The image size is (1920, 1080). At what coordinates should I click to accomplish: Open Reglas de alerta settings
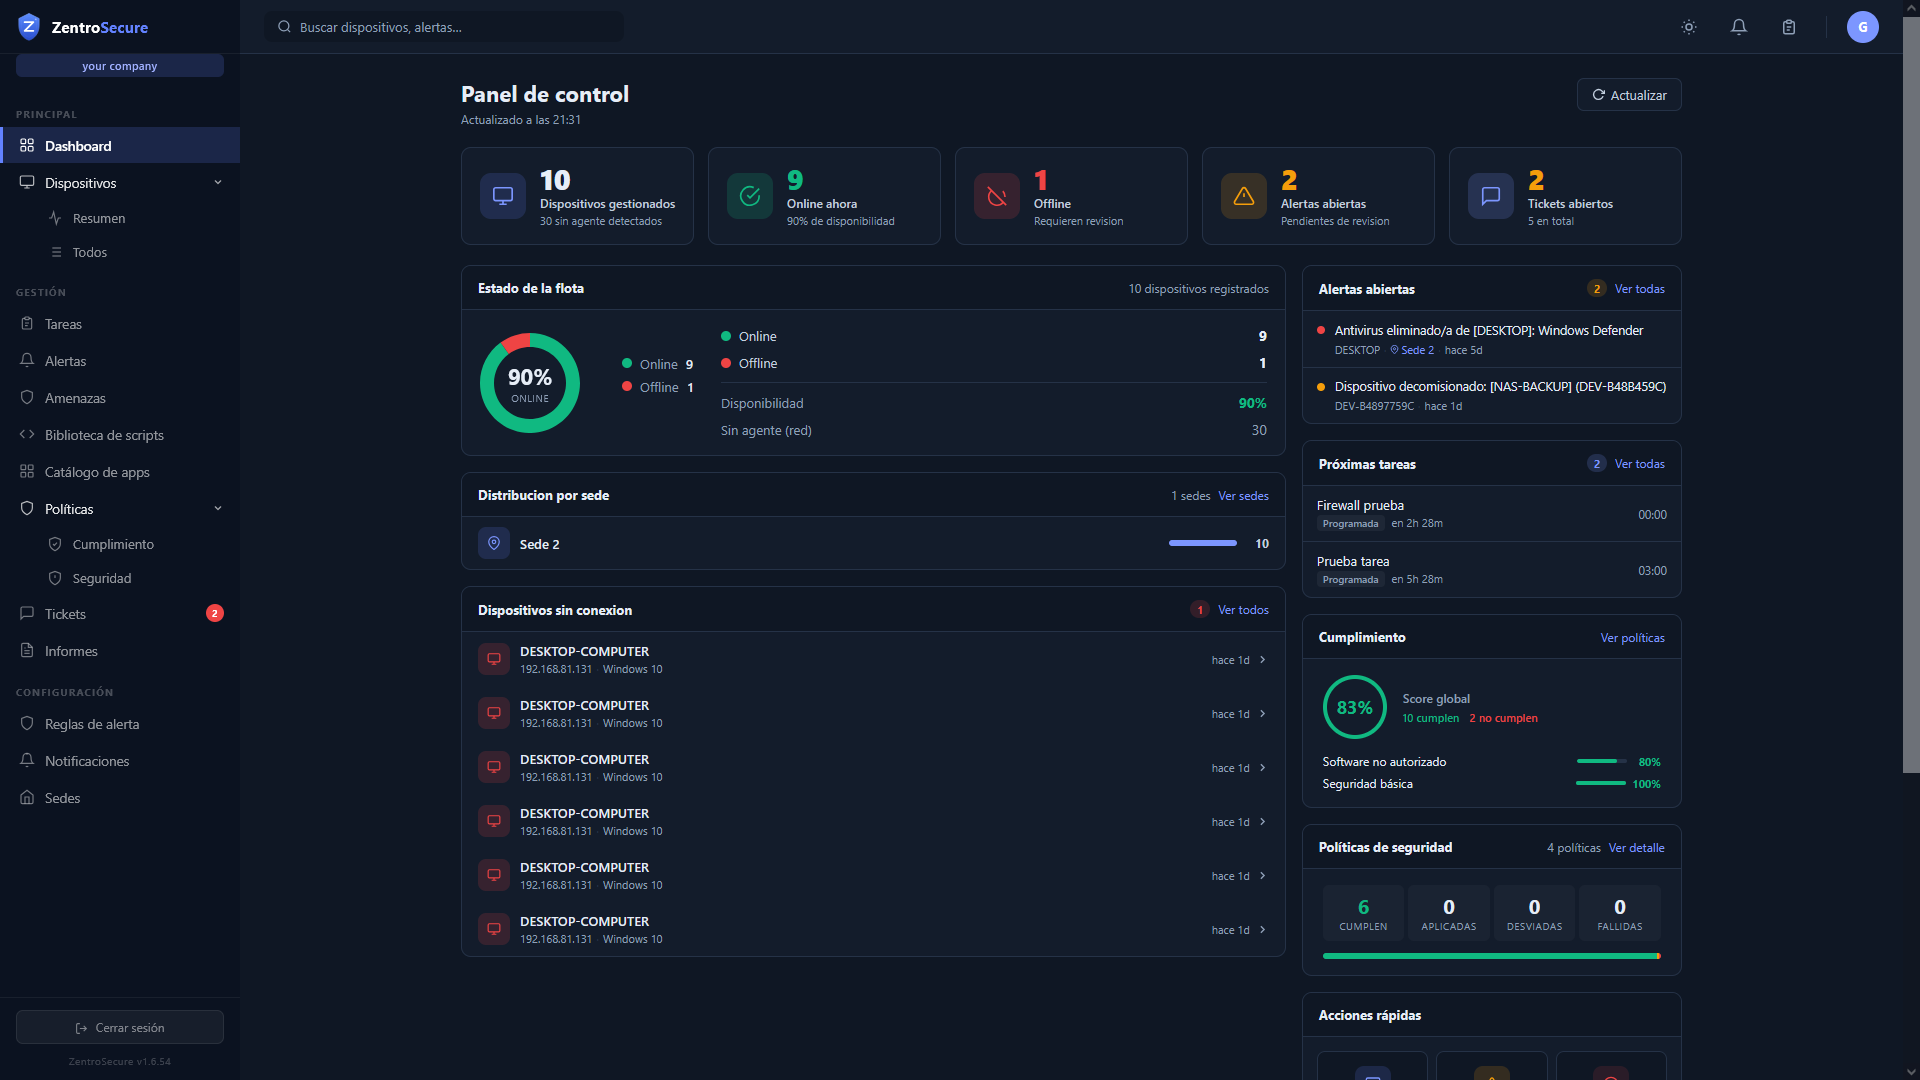92,724
